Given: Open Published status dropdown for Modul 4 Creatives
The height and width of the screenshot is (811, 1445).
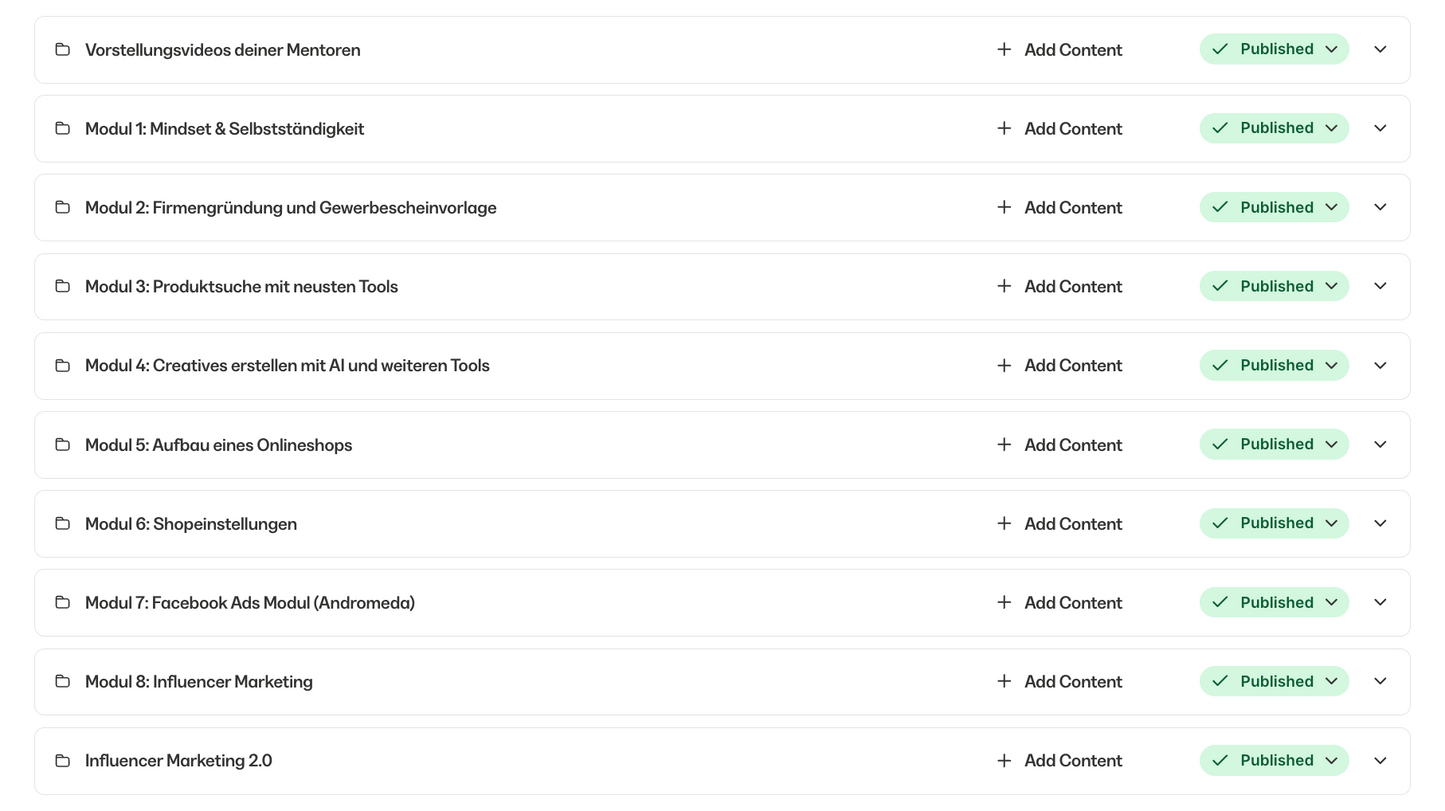Looking at the screenshot, I should pyautogui.click(x=1274, y=365).
